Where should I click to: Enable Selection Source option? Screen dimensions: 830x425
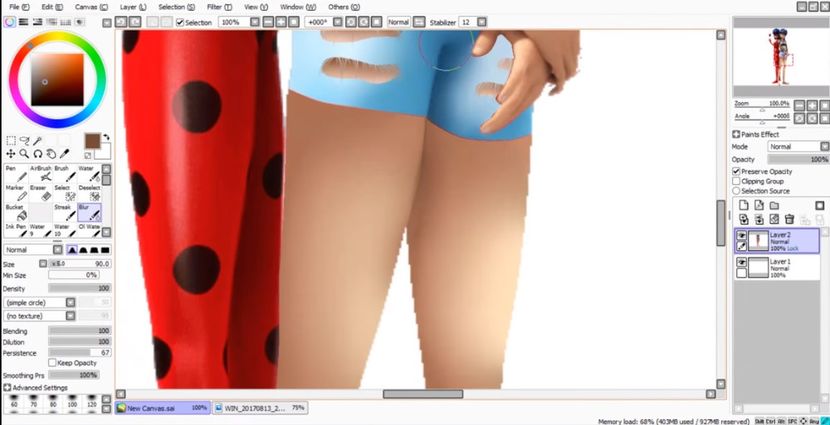(x=736, y=191)
